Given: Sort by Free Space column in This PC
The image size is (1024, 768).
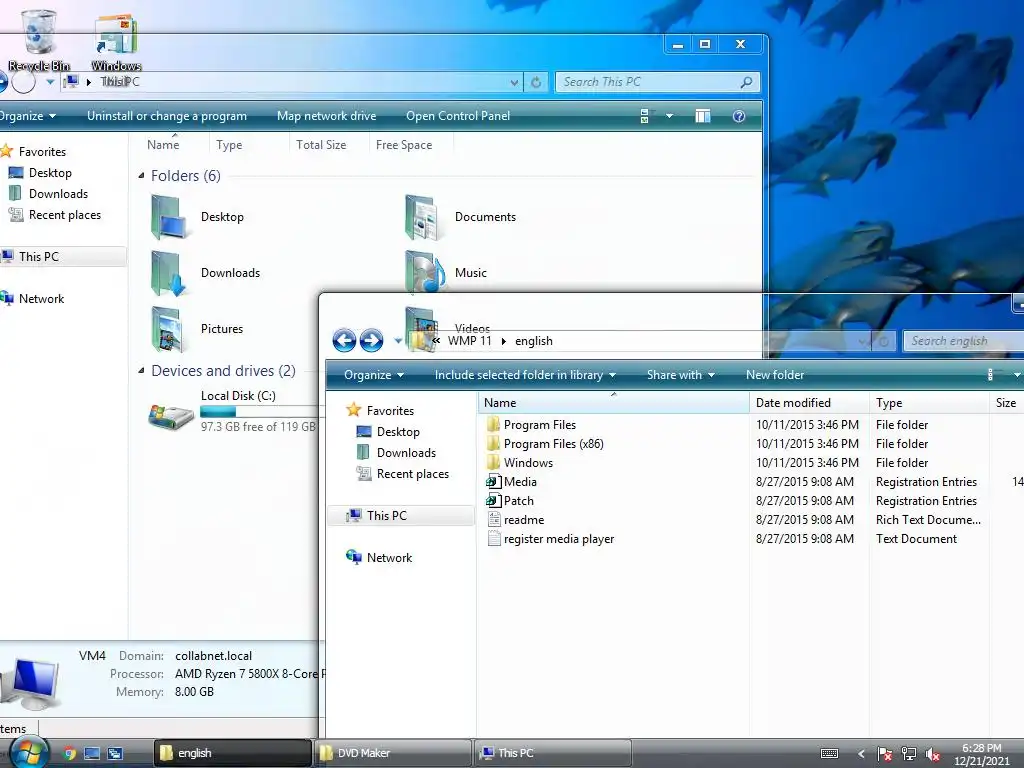Looking at the screenshot, I should [411, 145].
